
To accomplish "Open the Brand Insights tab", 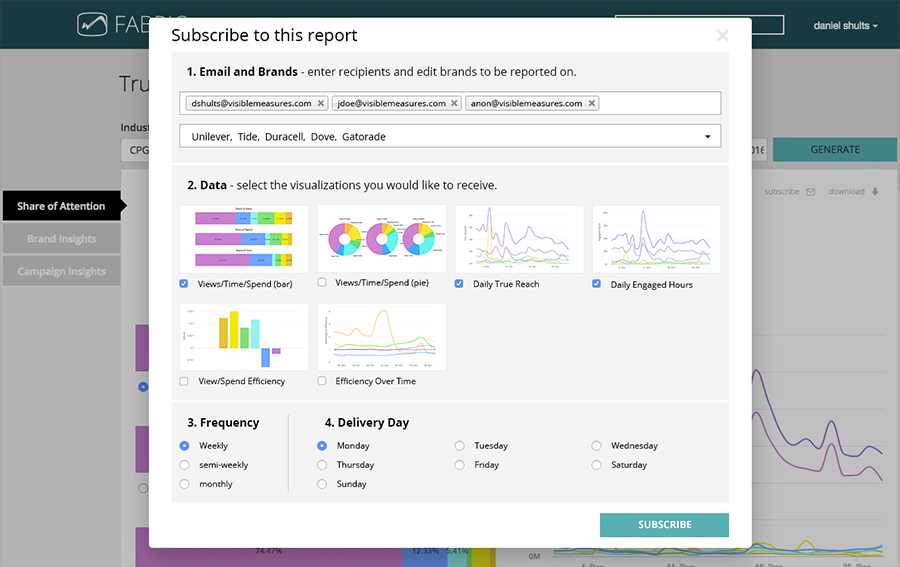I will 61,239.
